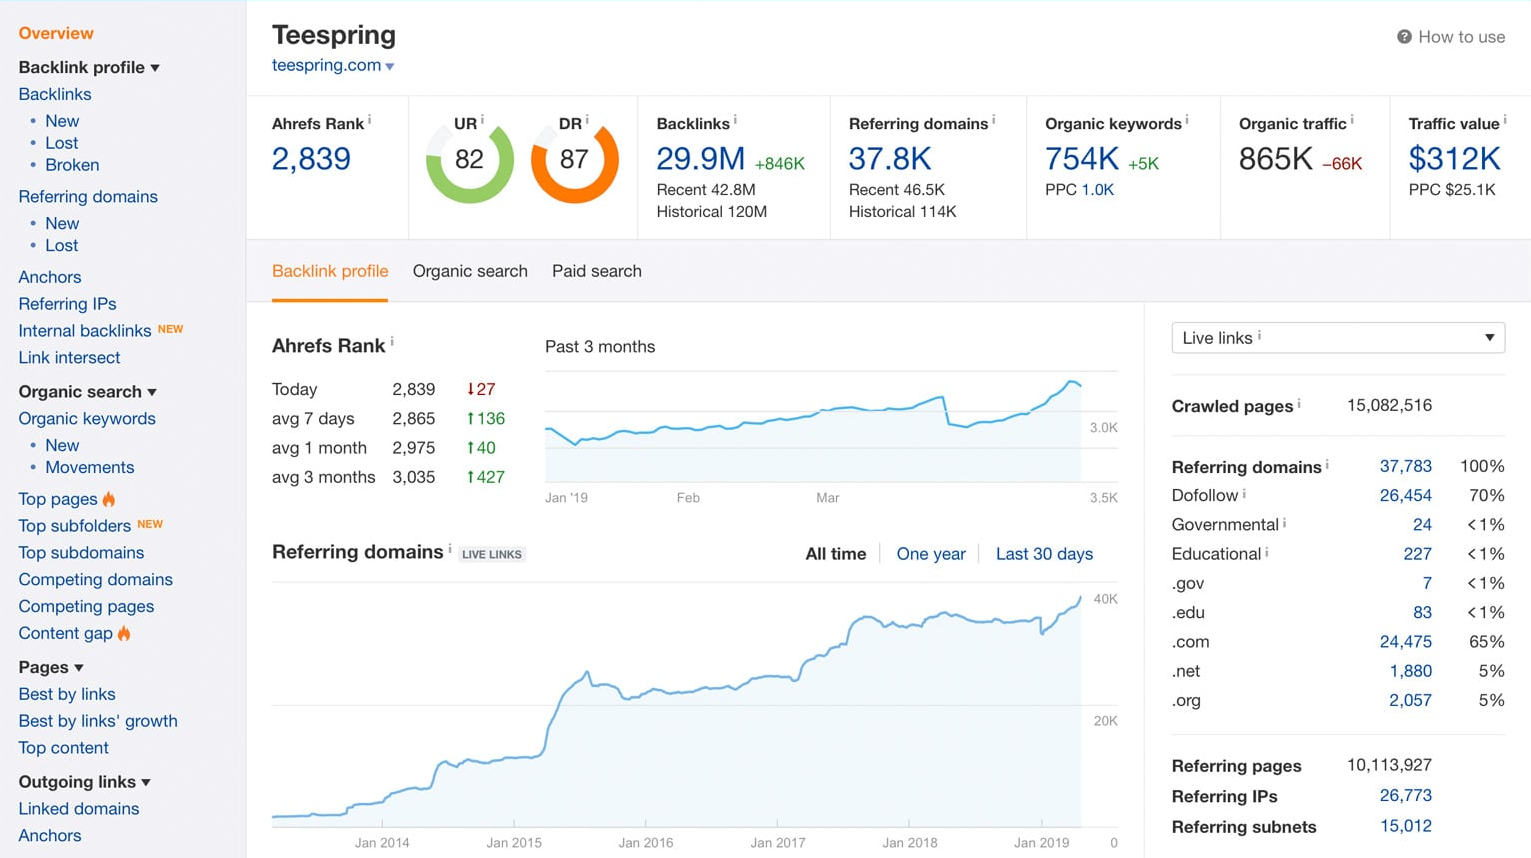Click the 29.9M backlinks value
The height and width of the screenshot is (858, 1531).
click(x=700, y=159)
